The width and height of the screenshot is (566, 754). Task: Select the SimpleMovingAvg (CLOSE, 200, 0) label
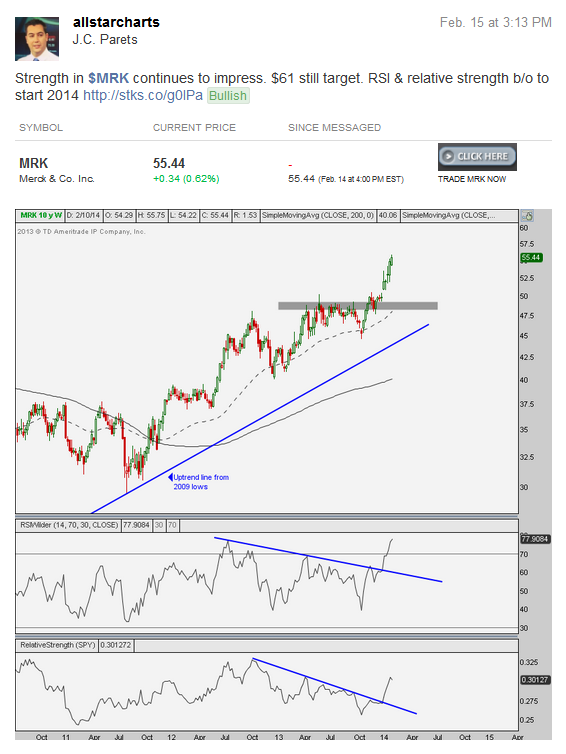(318, 215)
